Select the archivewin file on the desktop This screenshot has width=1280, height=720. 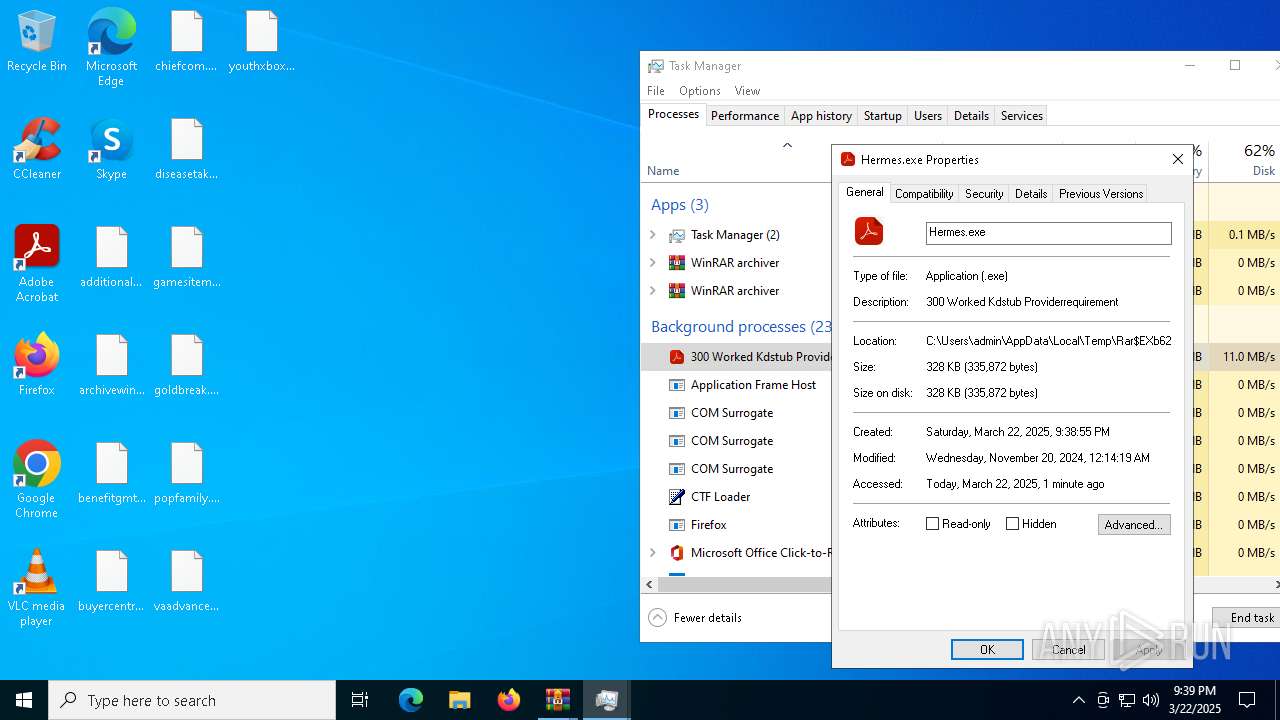coord(111,366)
